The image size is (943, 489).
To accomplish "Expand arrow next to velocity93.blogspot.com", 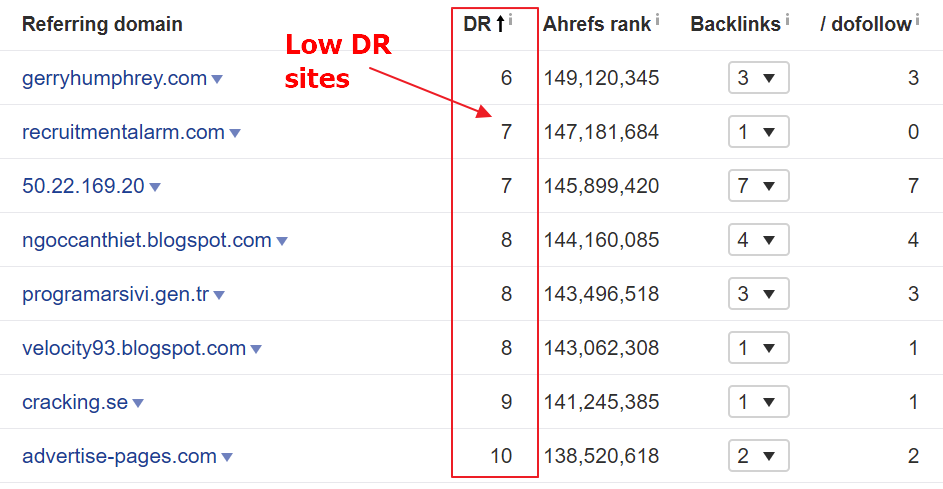I will click(x=256, y=349).
